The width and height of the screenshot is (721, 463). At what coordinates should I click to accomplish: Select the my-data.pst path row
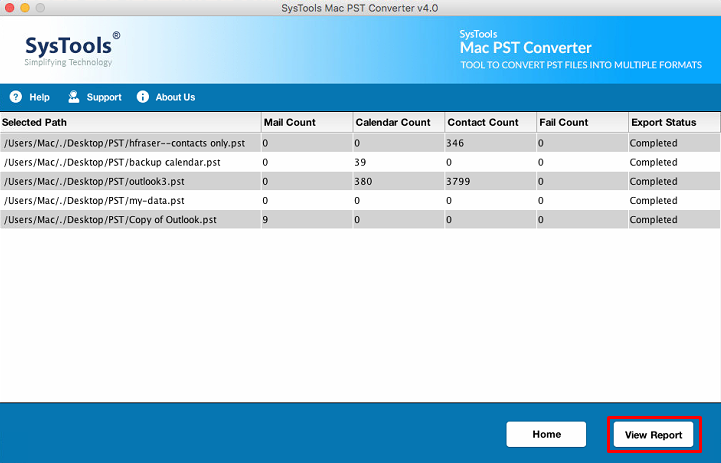pos(131,201)
